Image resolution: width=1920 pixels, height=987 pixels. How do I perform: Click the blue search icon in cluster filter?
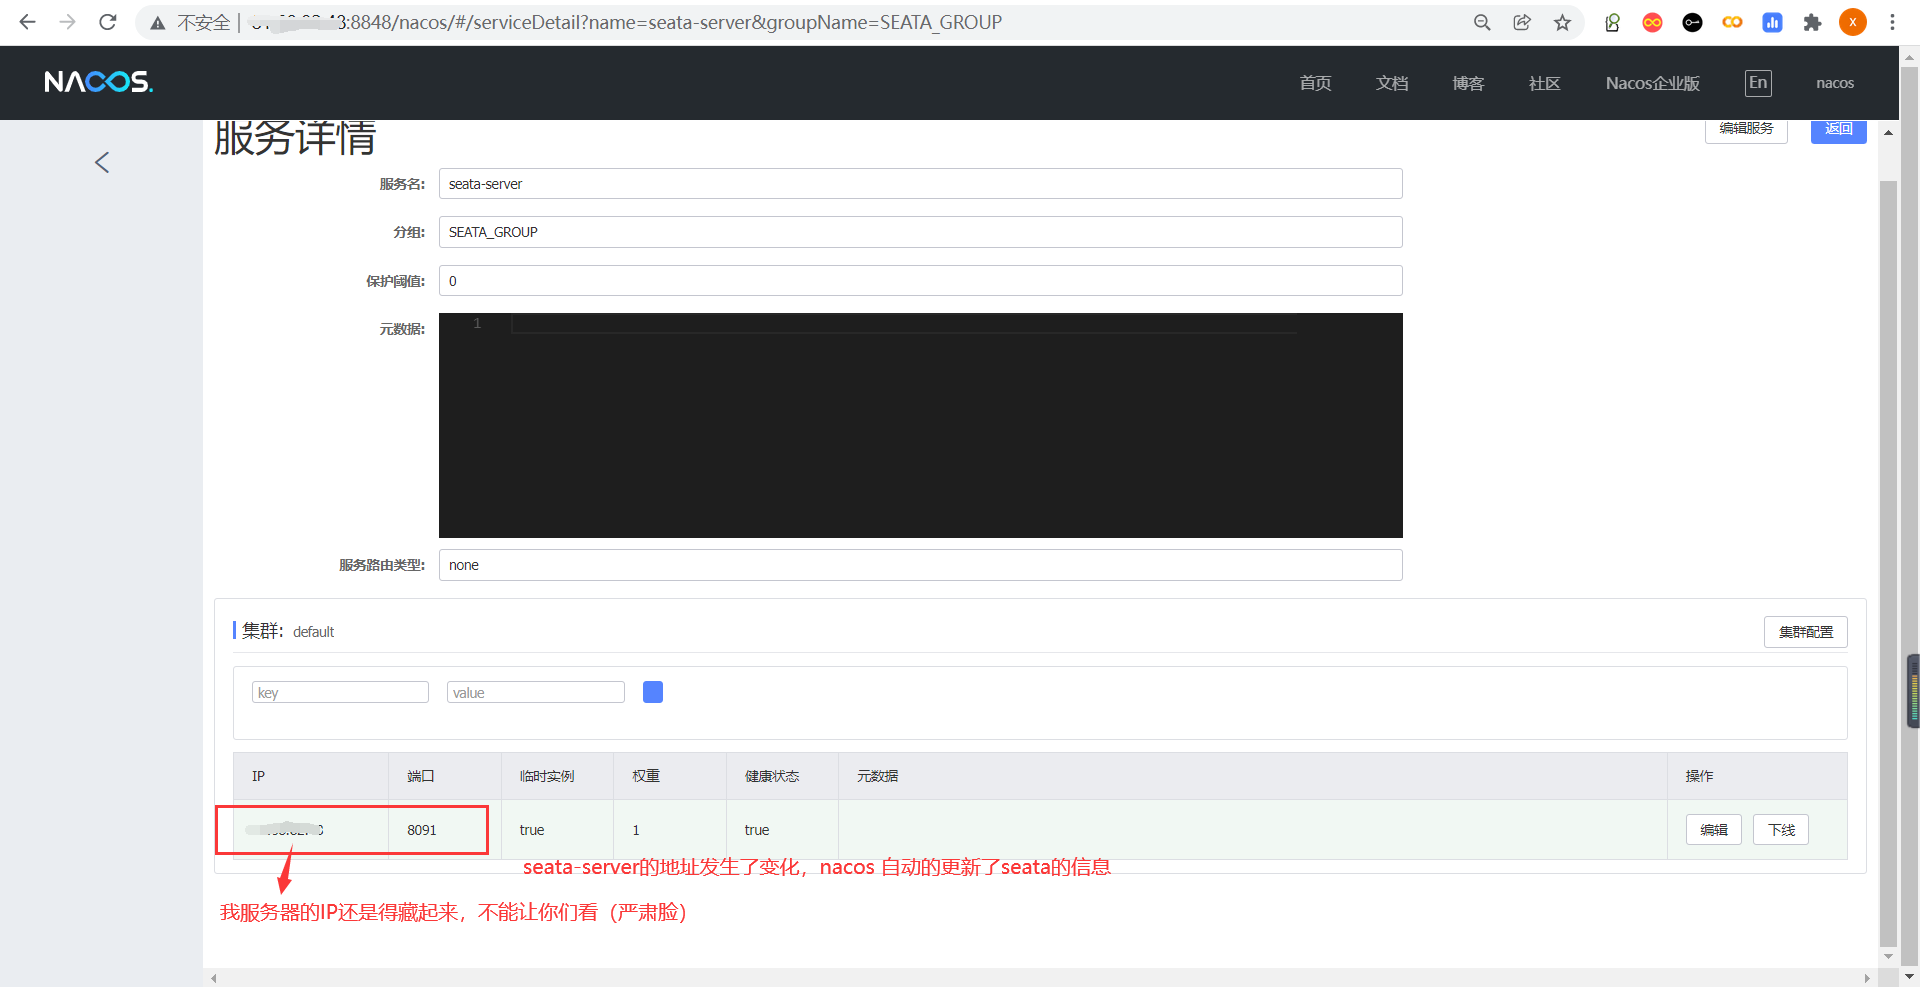[653, 691]
